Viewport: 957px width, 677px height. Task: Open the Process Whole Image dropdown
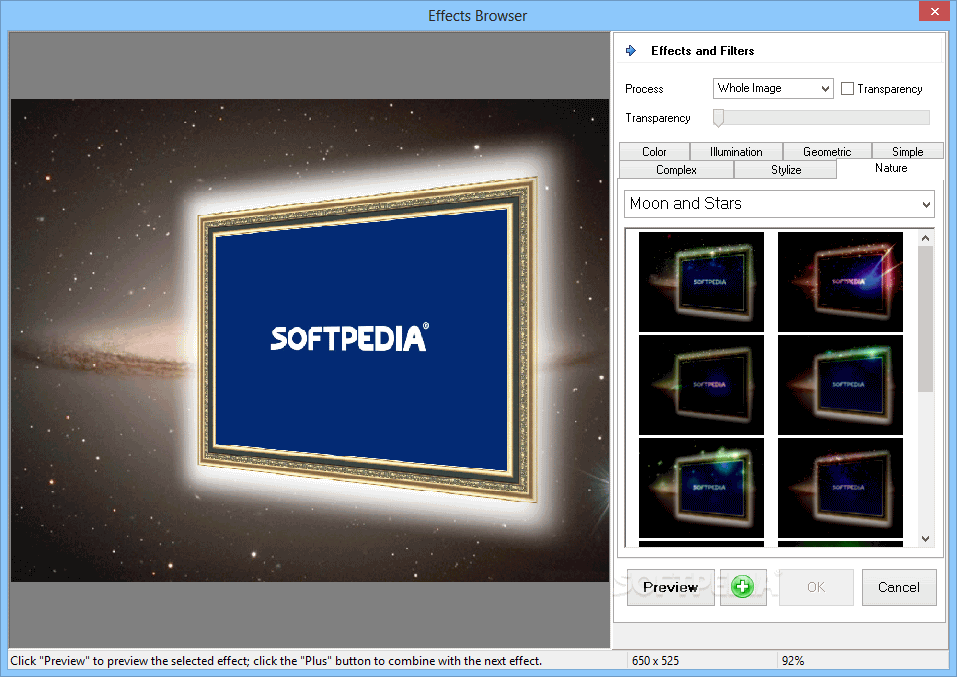pos(773,89)
